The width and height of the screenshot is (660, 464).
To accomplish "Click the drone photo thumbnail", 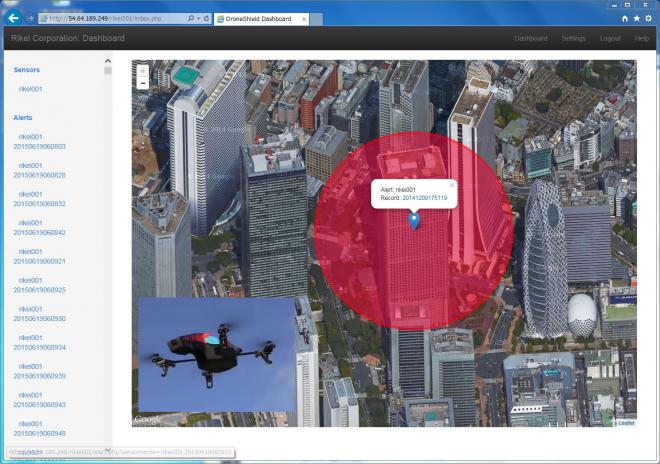I will point(217,355).
